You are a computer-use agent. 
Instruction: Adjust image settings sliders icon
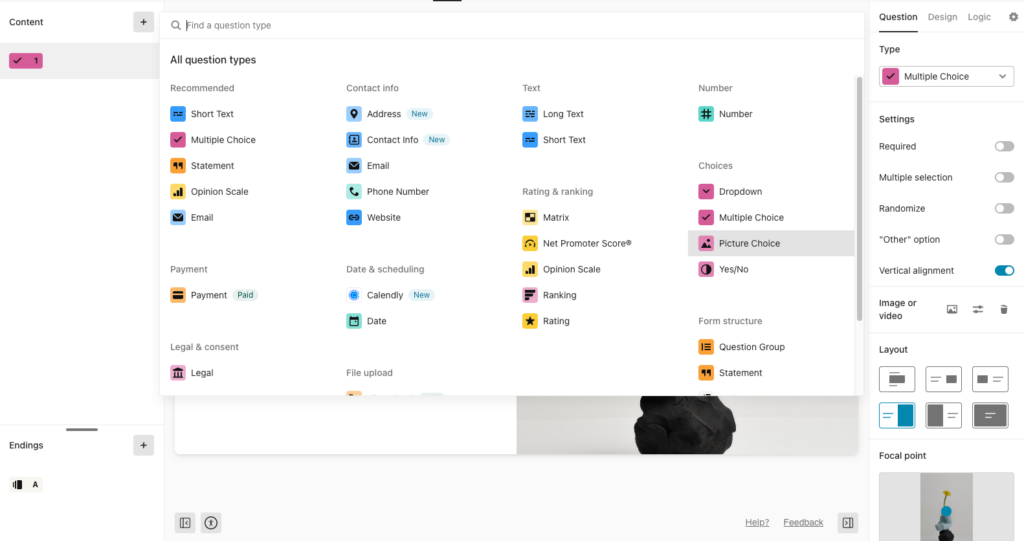coord(978,310)
